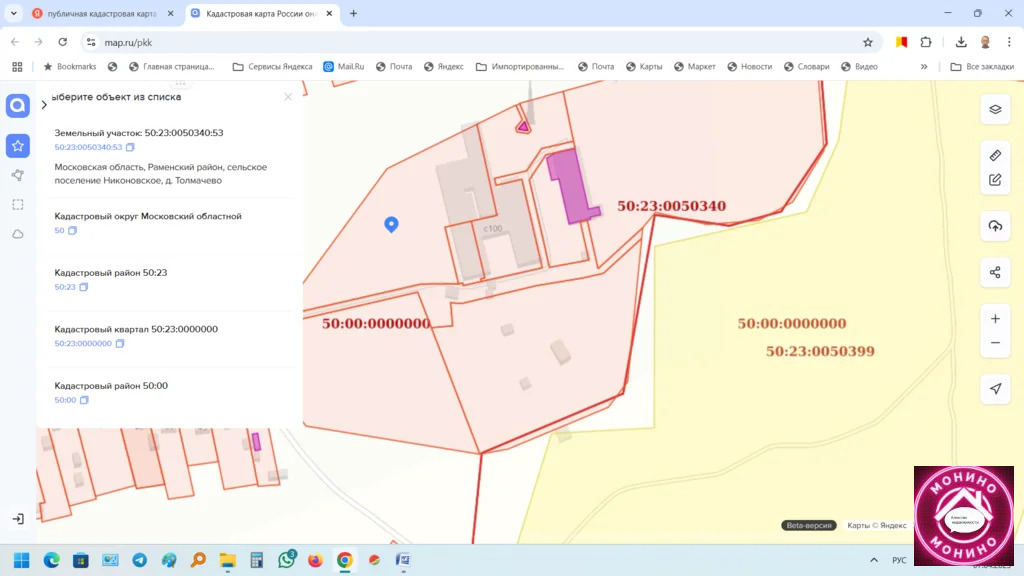
Task: Open the Chrome three-dot menu
Action: click(x=1009, y=42)
